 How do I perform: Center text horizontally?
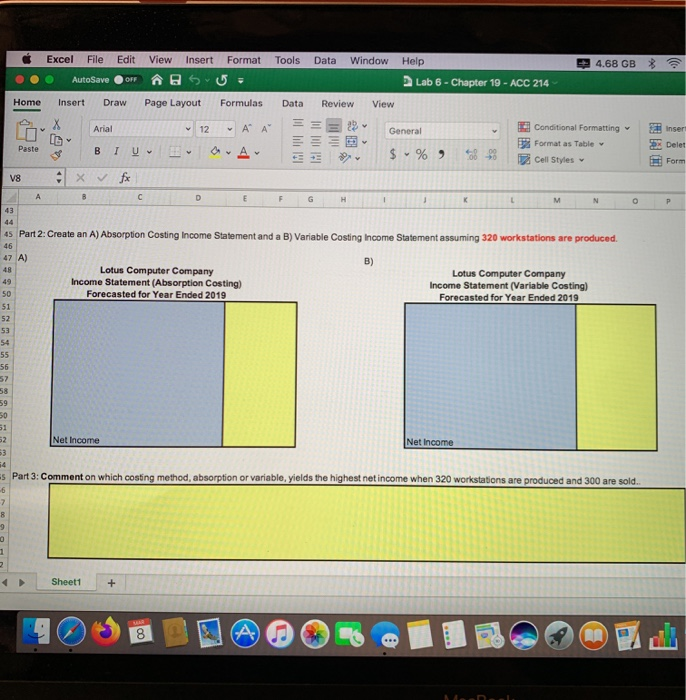click(x=316, y=142)
